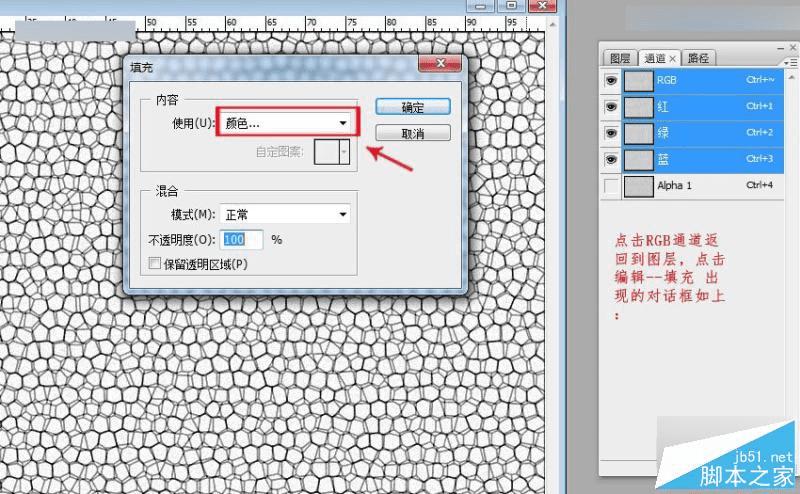Image resolution: width=800 pixels, height=494 pixels.
Task: Select the 红 channel row label
Action: 663,107
